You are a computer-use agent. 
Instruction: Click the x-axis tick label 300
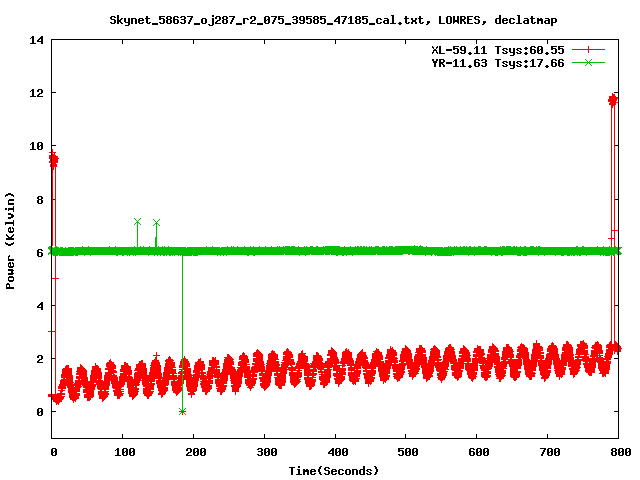point(267,452)
